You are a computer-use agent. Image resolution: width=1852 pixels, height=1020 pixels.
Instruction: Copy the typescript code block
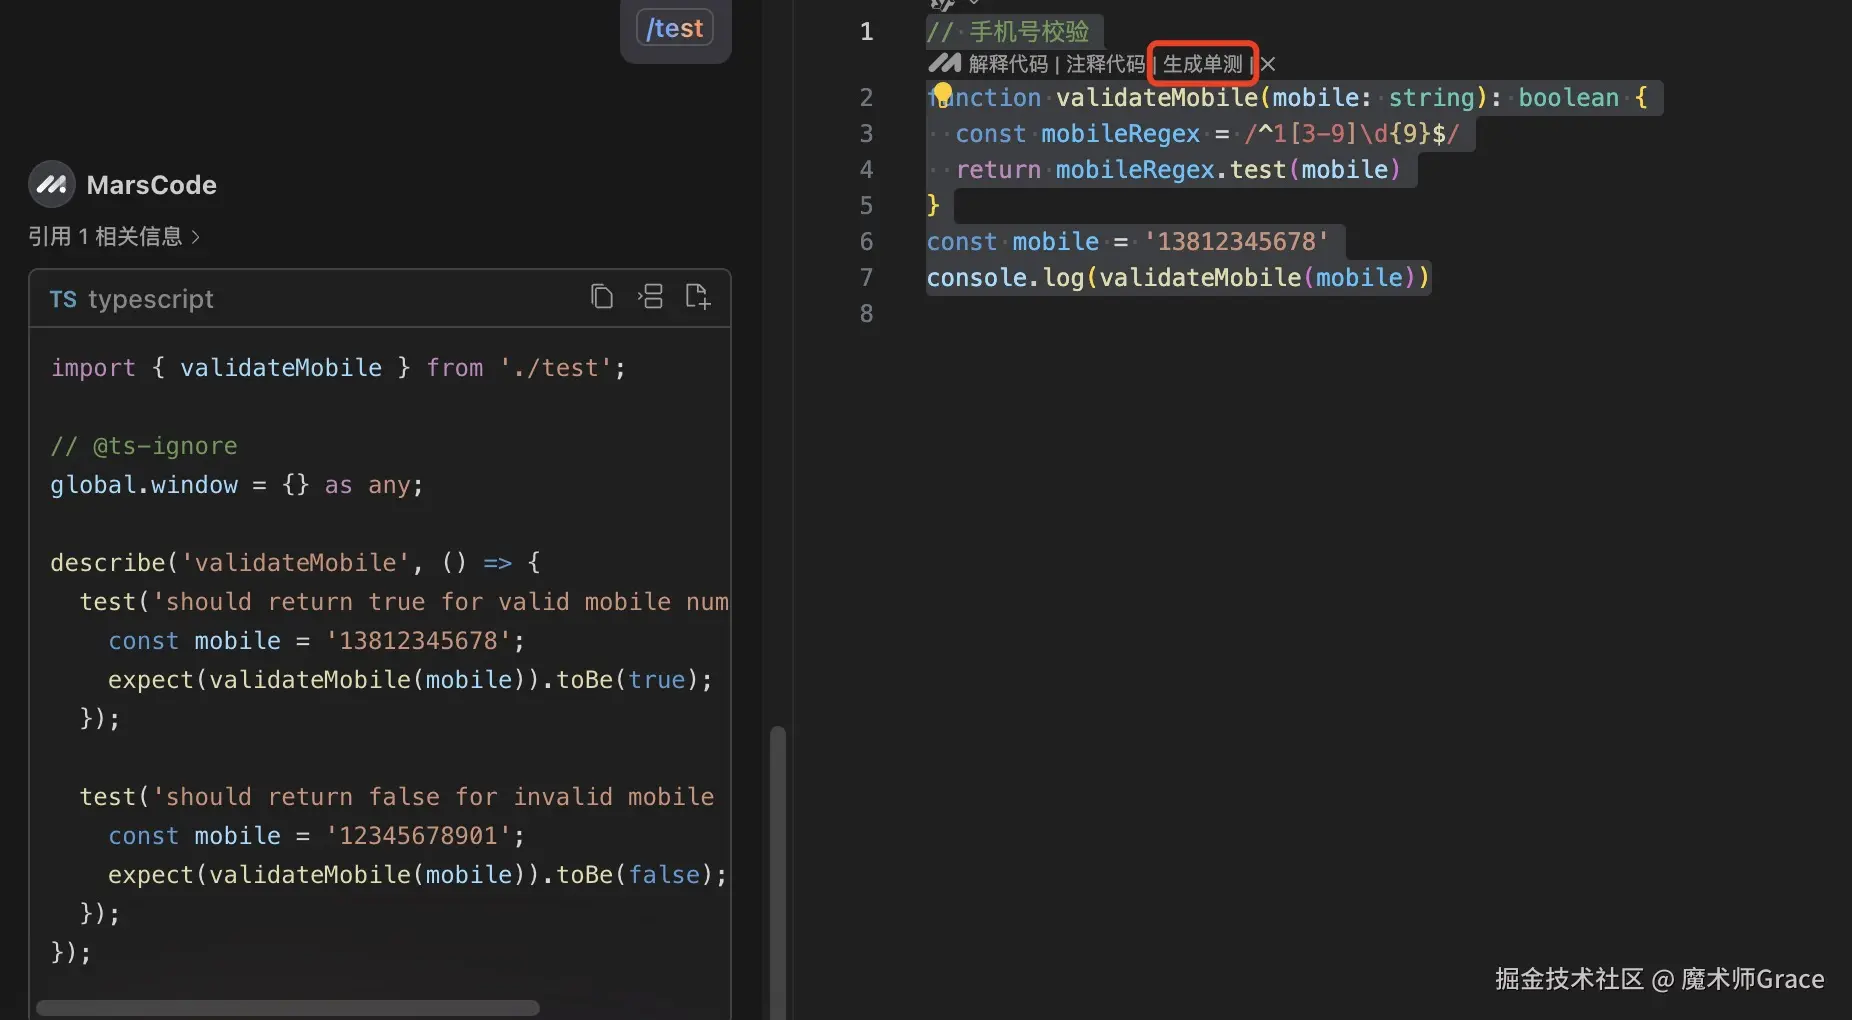pos(601,297)
